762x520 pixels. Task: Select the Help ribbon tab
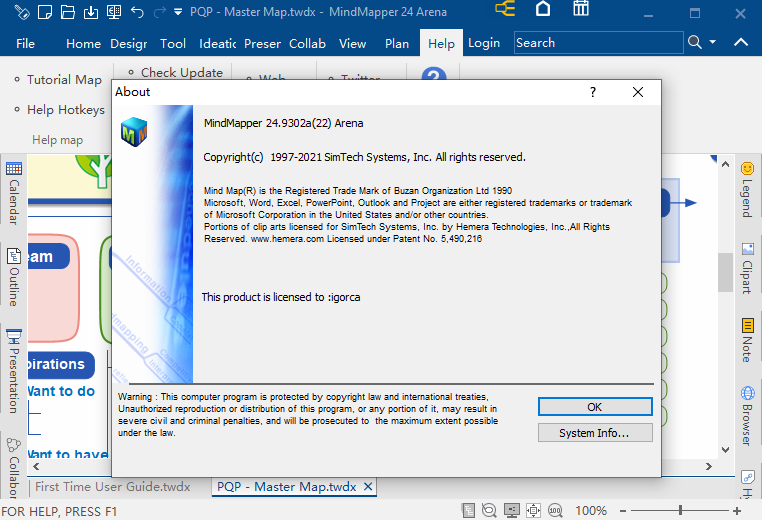point(441,44)
